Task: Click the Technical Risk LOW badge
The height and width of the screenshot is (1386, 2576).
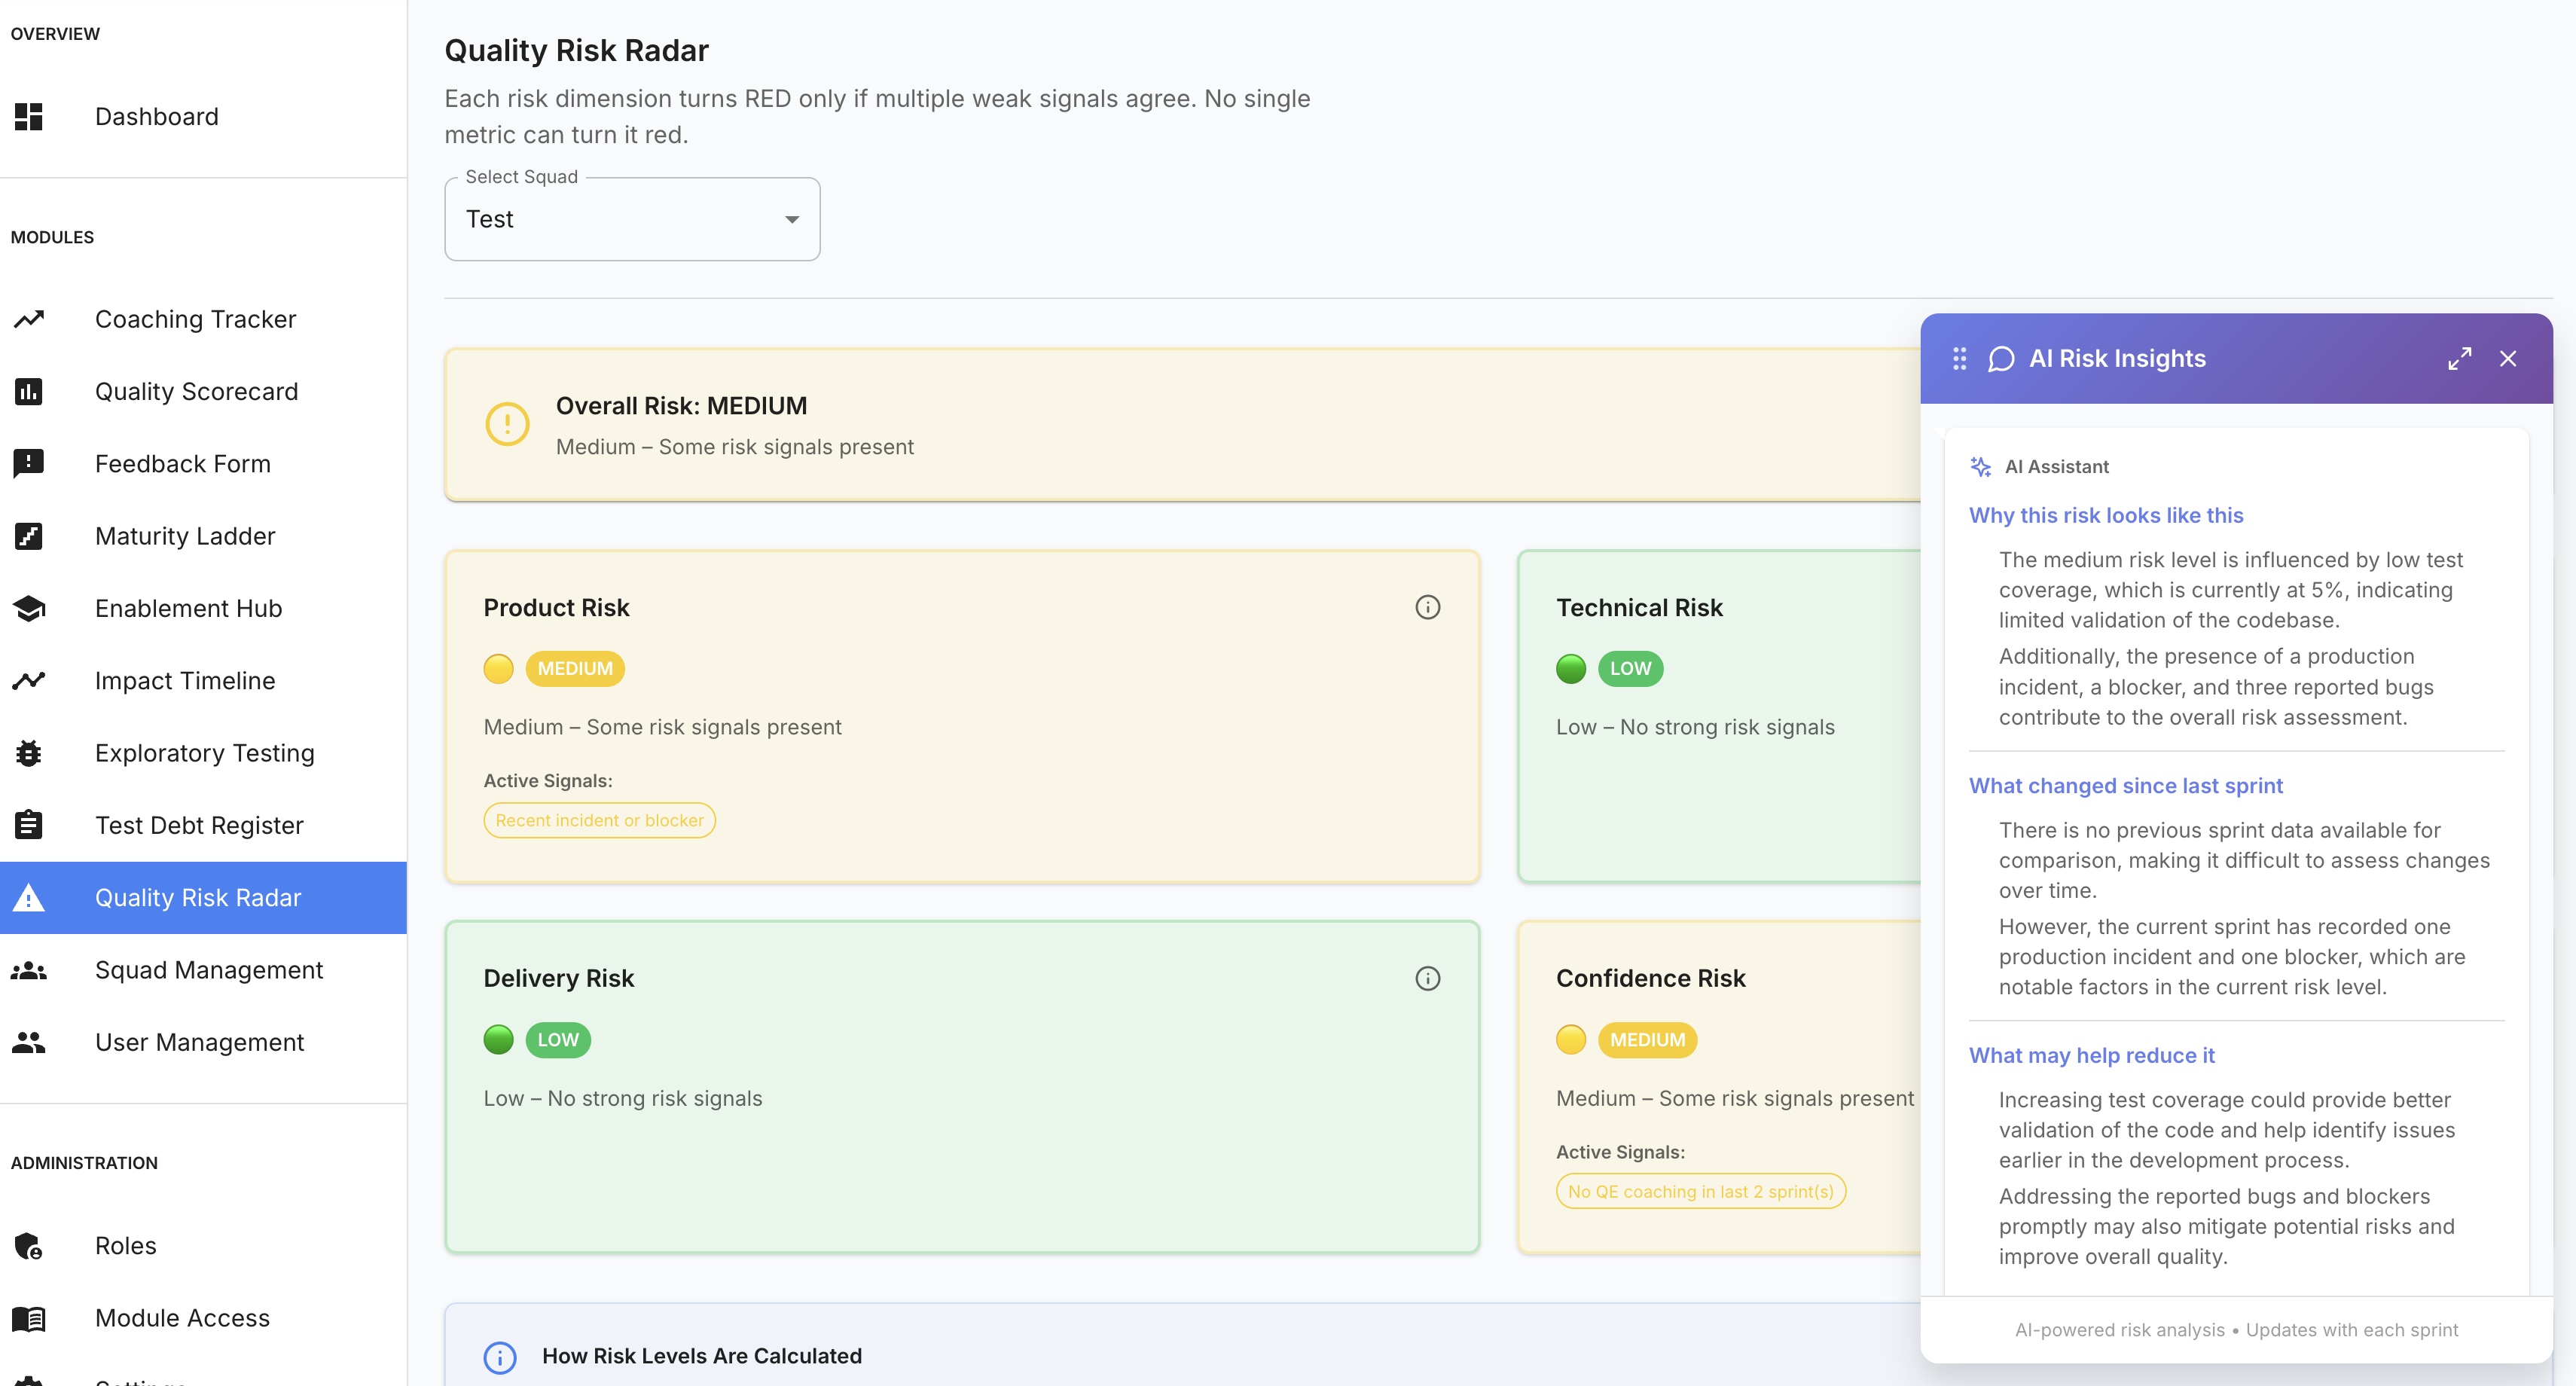Action: [x=1630, y=669]
